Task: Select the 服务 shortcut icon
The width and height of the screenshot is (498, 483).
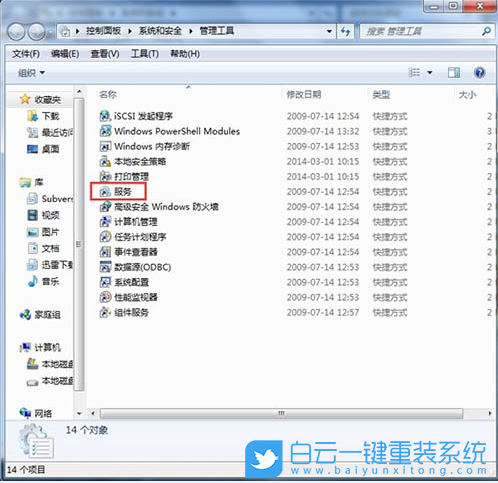Action: (x=105, y=191)
